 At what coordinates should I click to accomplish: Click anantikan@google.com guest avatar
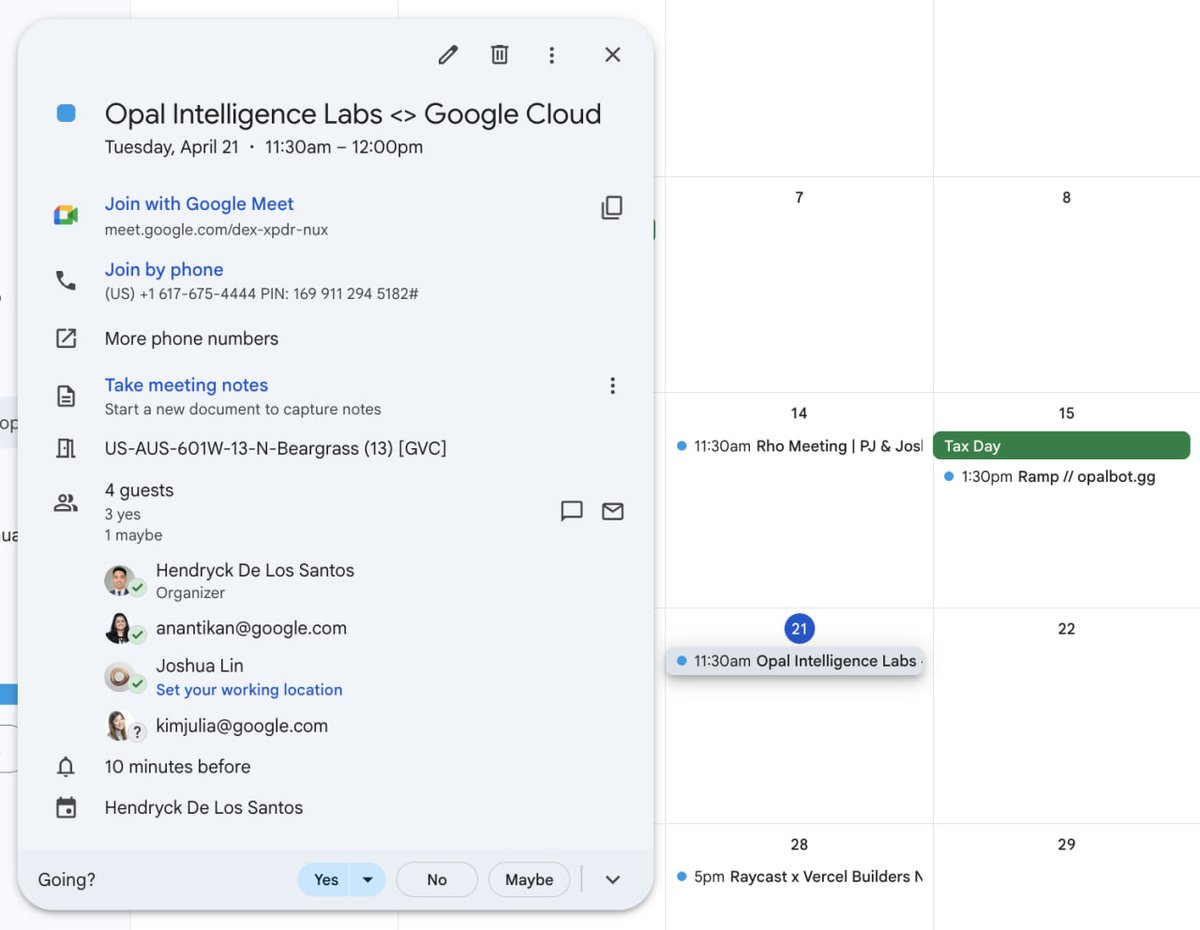coord(121,629)
